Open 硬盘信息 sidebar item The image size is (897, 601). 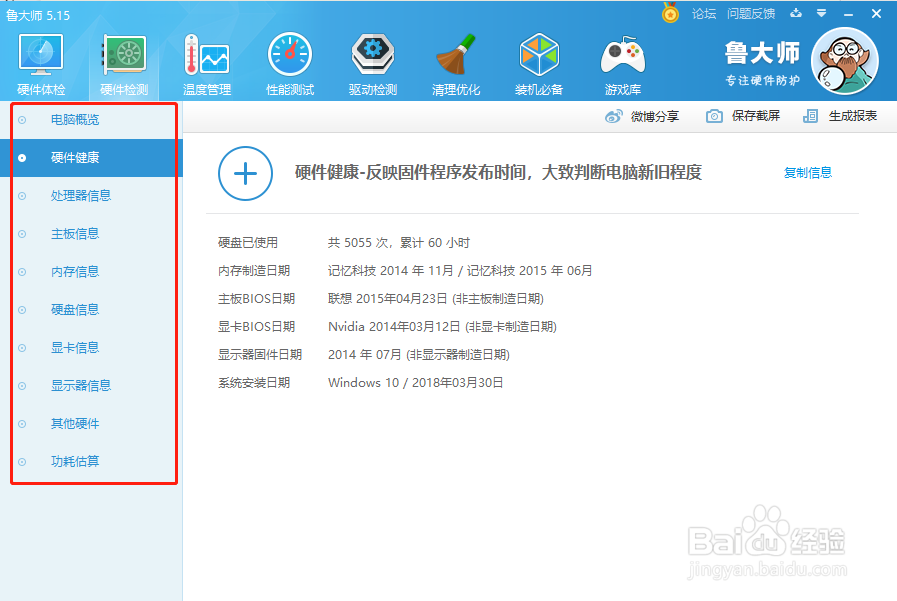coord(75,310)
